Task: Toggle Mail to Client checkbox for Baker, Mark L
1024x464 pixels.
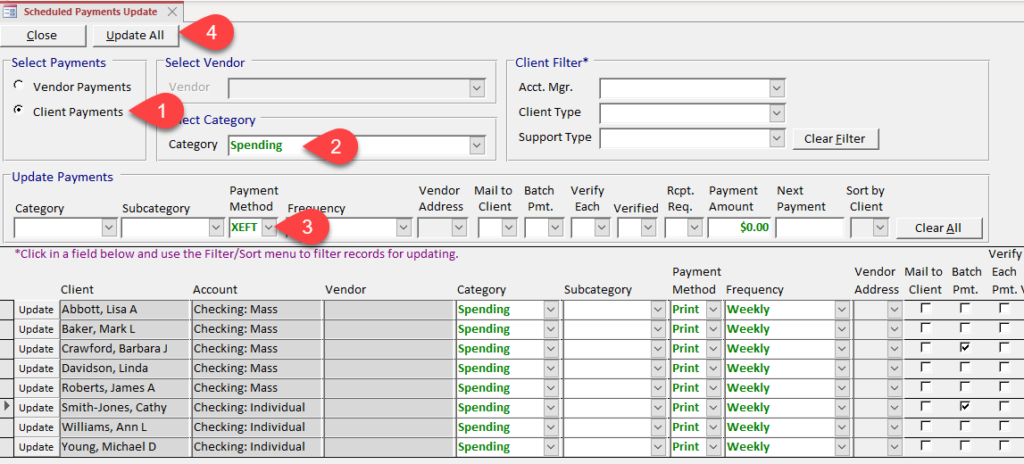Action: 925,329
